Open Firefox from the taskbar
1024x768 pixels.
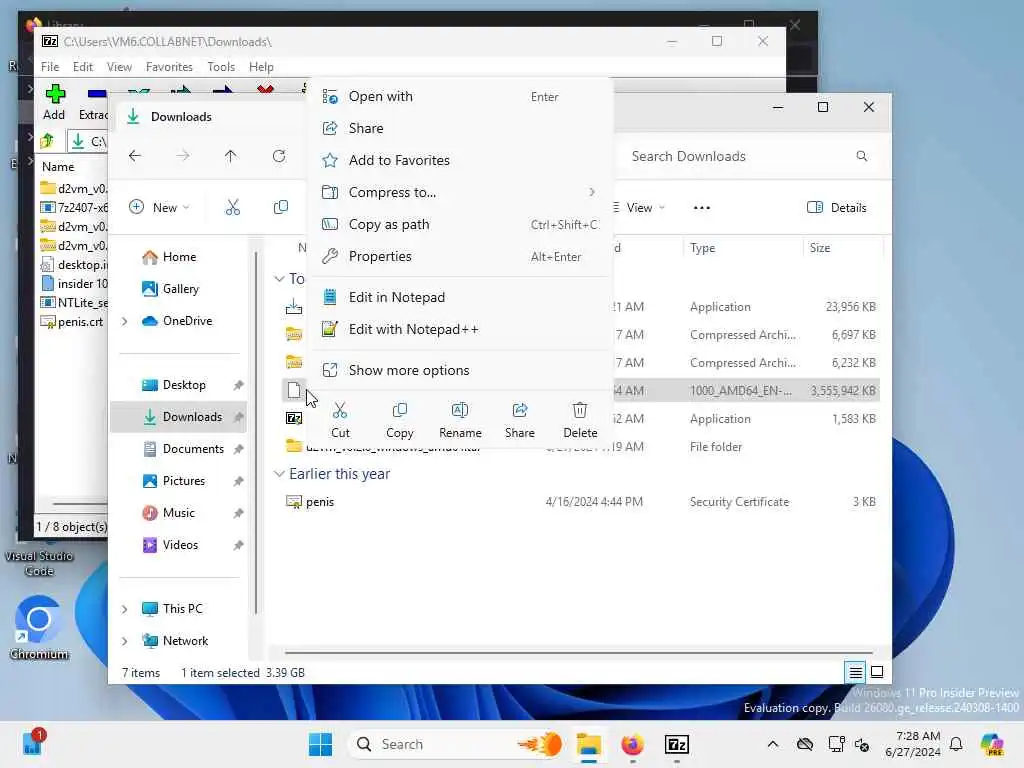(x=632, y=744)
